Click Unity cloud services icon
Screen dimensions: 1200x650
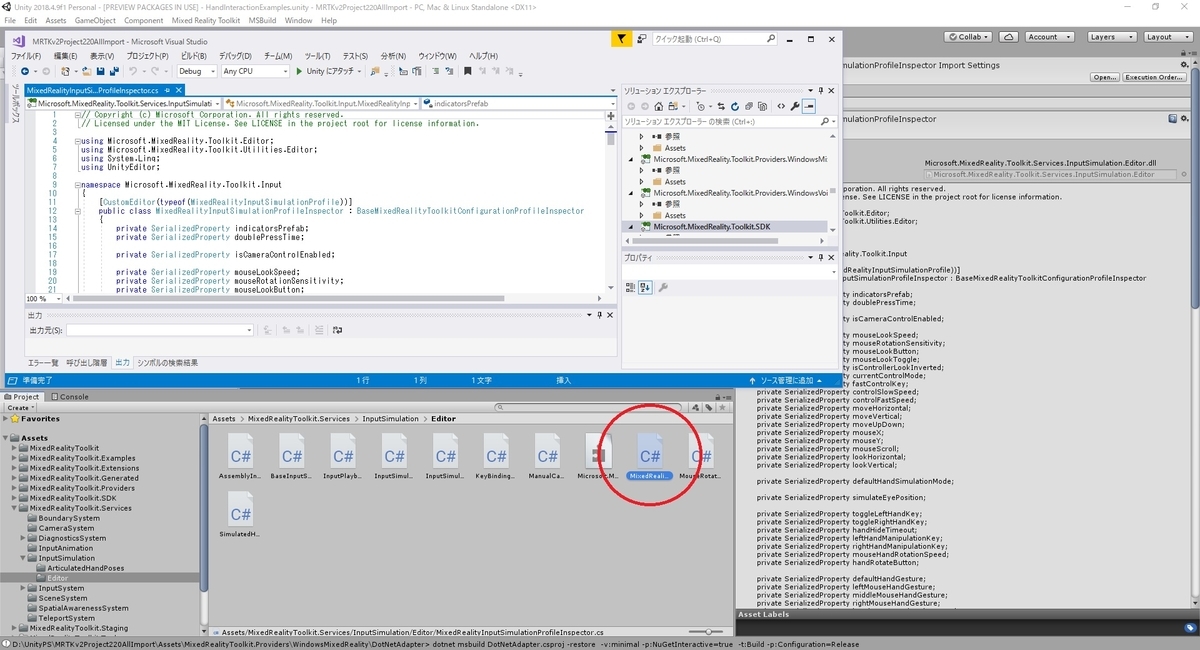point(1009,37)
